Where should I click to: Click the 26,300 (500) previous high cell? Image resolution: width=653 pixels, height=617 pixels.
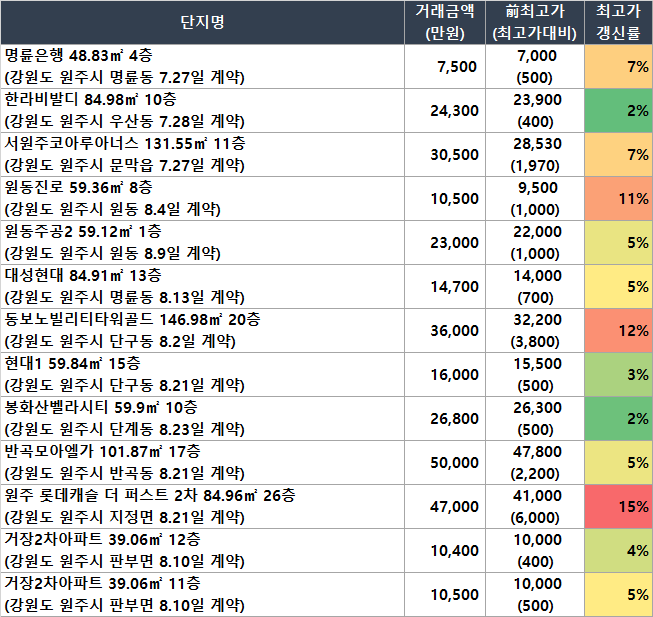click(x=535, y=419)
